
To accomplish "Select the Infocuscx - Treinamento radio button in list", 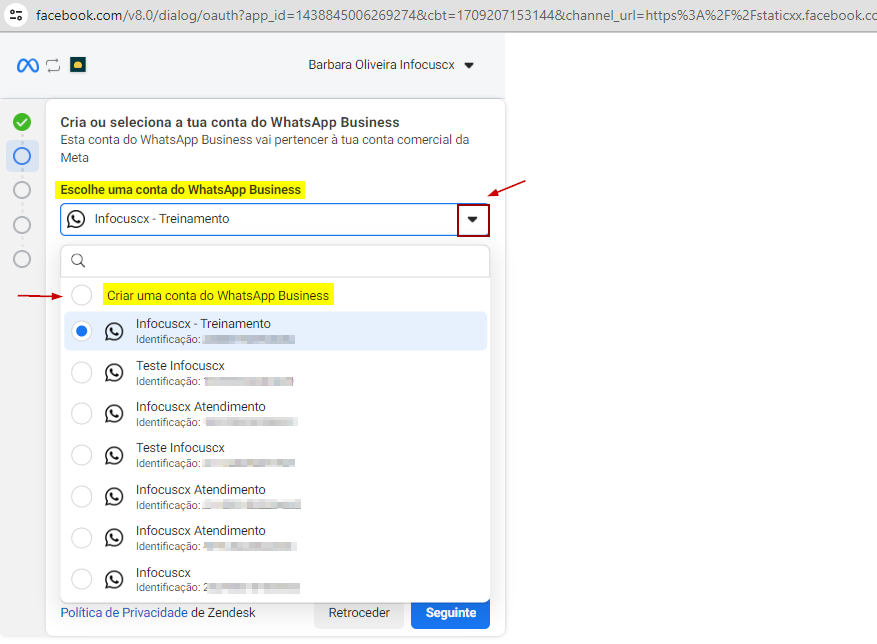I will pos(82,331).
